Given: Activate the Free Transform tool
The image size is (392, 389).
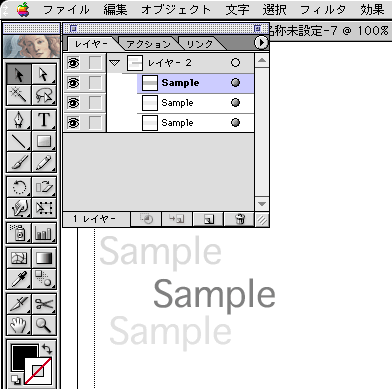Looking at the screenshot, I should coord(44,208).
